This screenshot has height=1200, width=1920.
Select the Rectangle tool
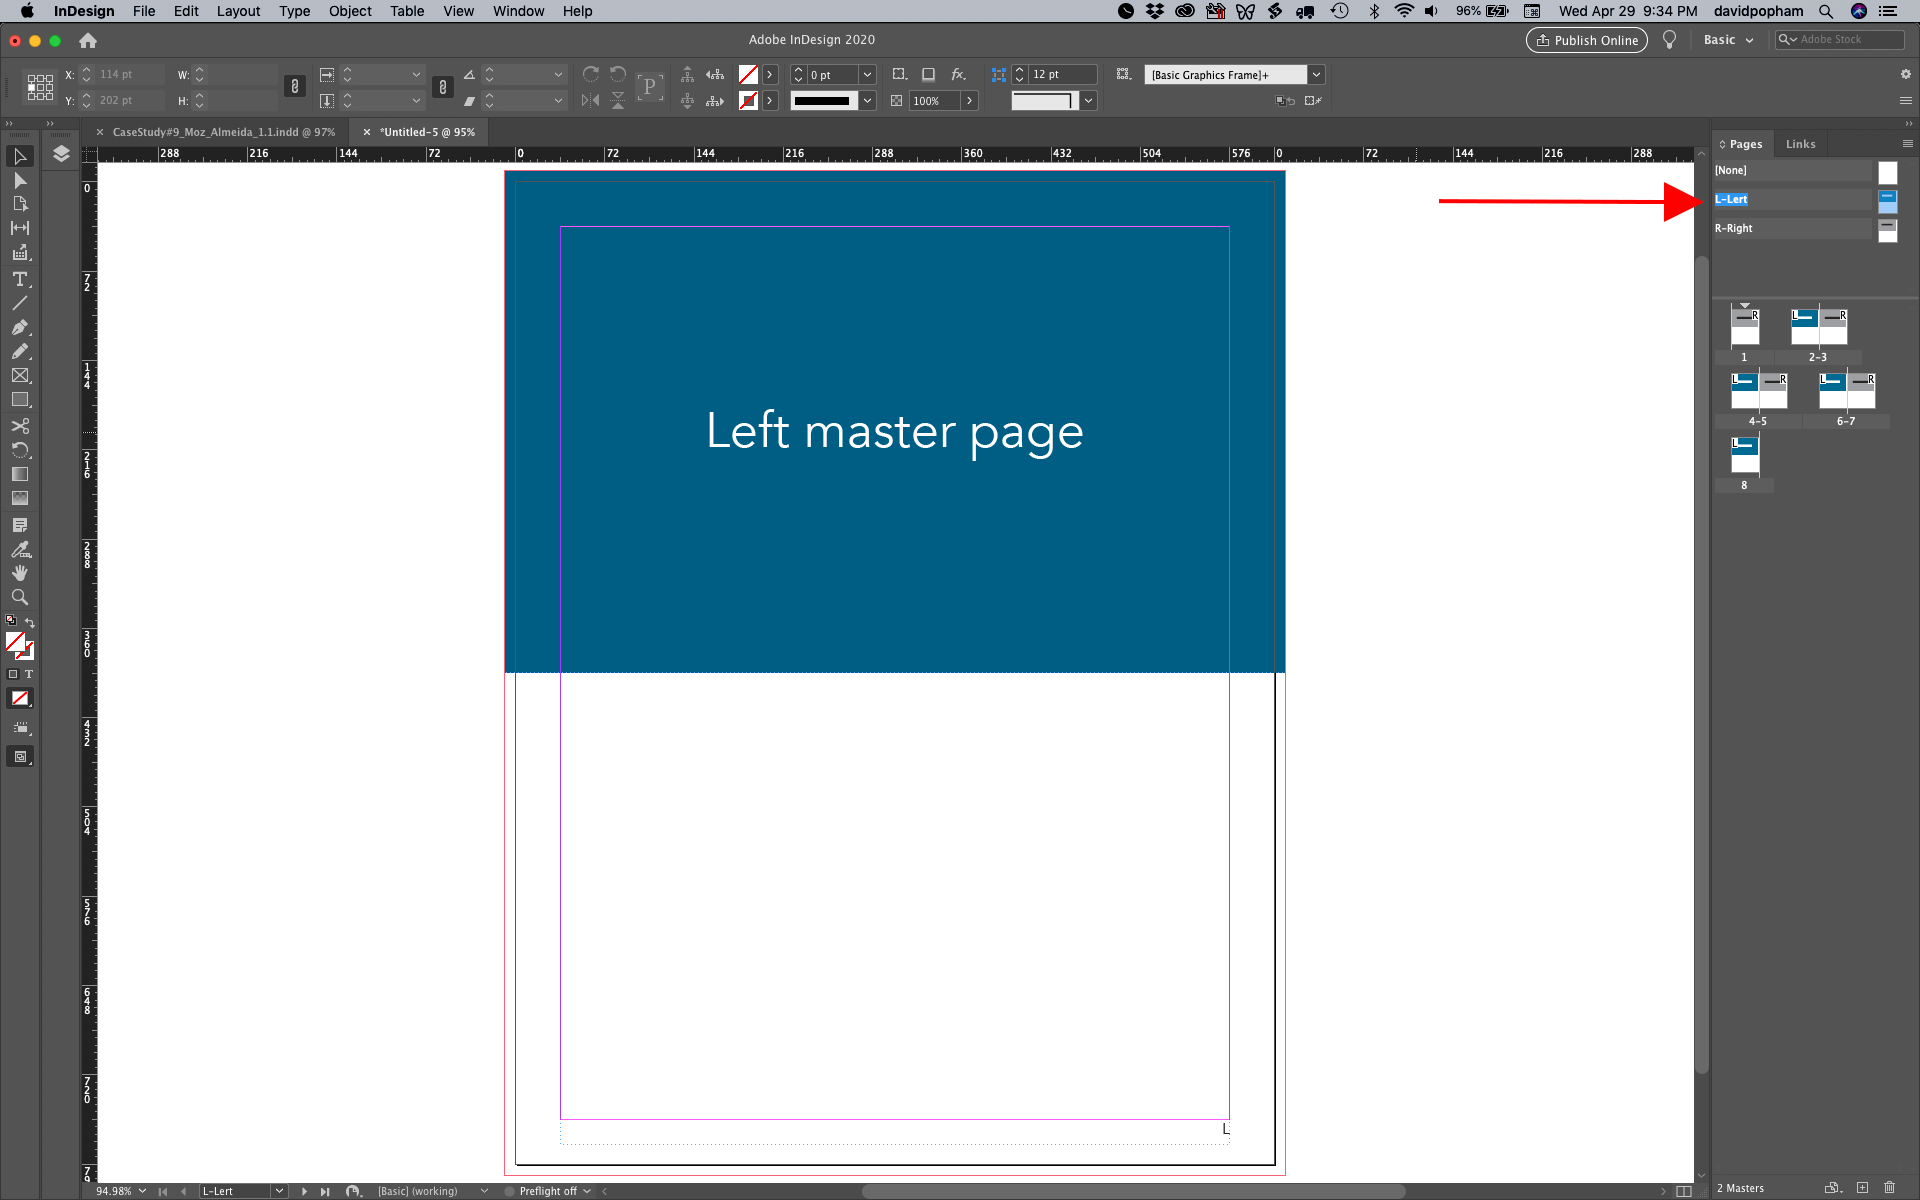tap(20, 400)
